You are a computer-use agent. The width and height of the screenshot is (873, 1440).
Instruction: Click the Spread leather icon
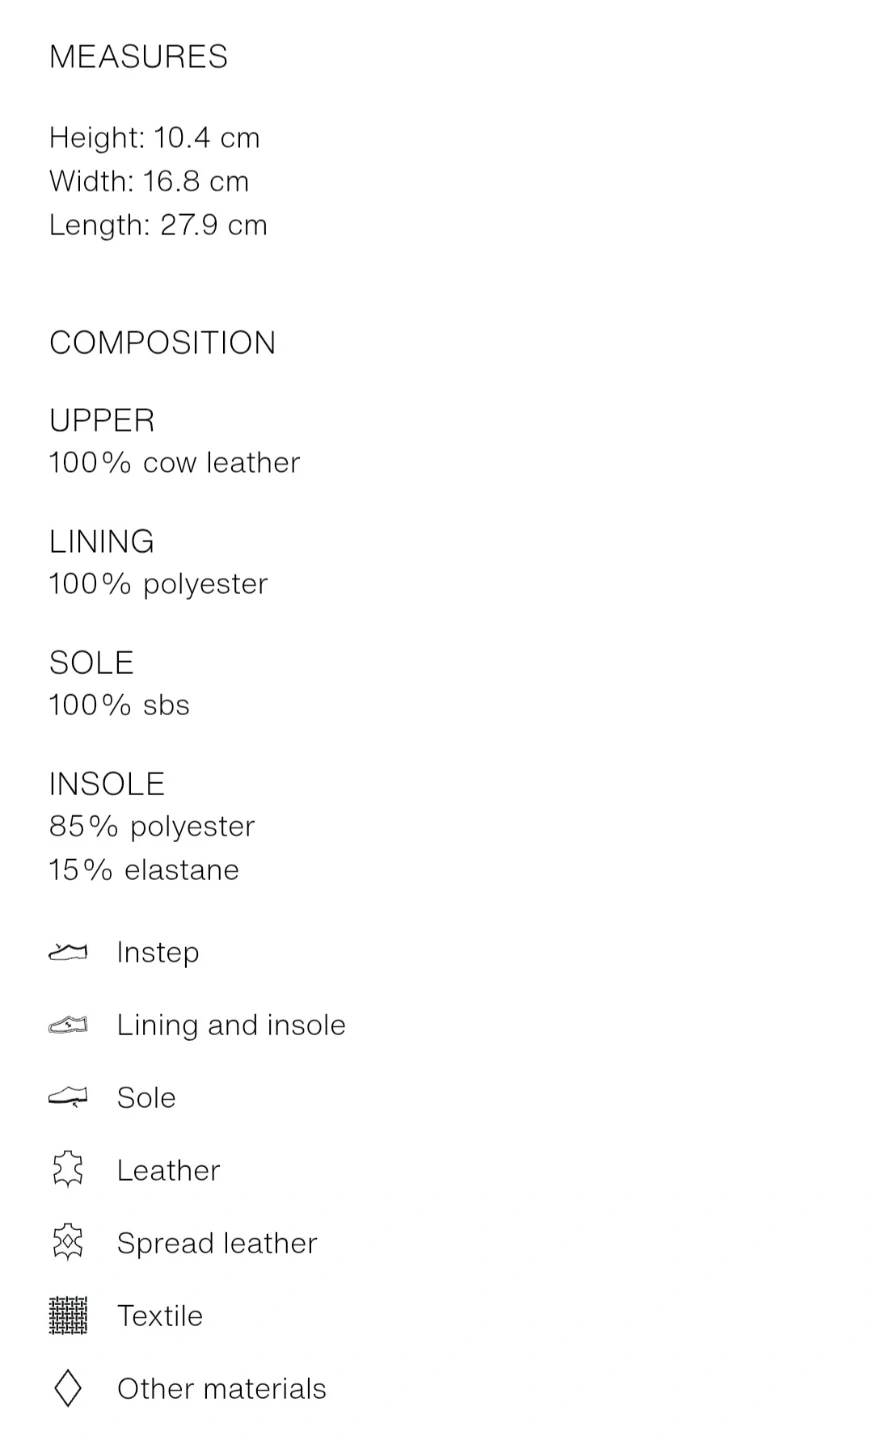tap(67, 1243)
